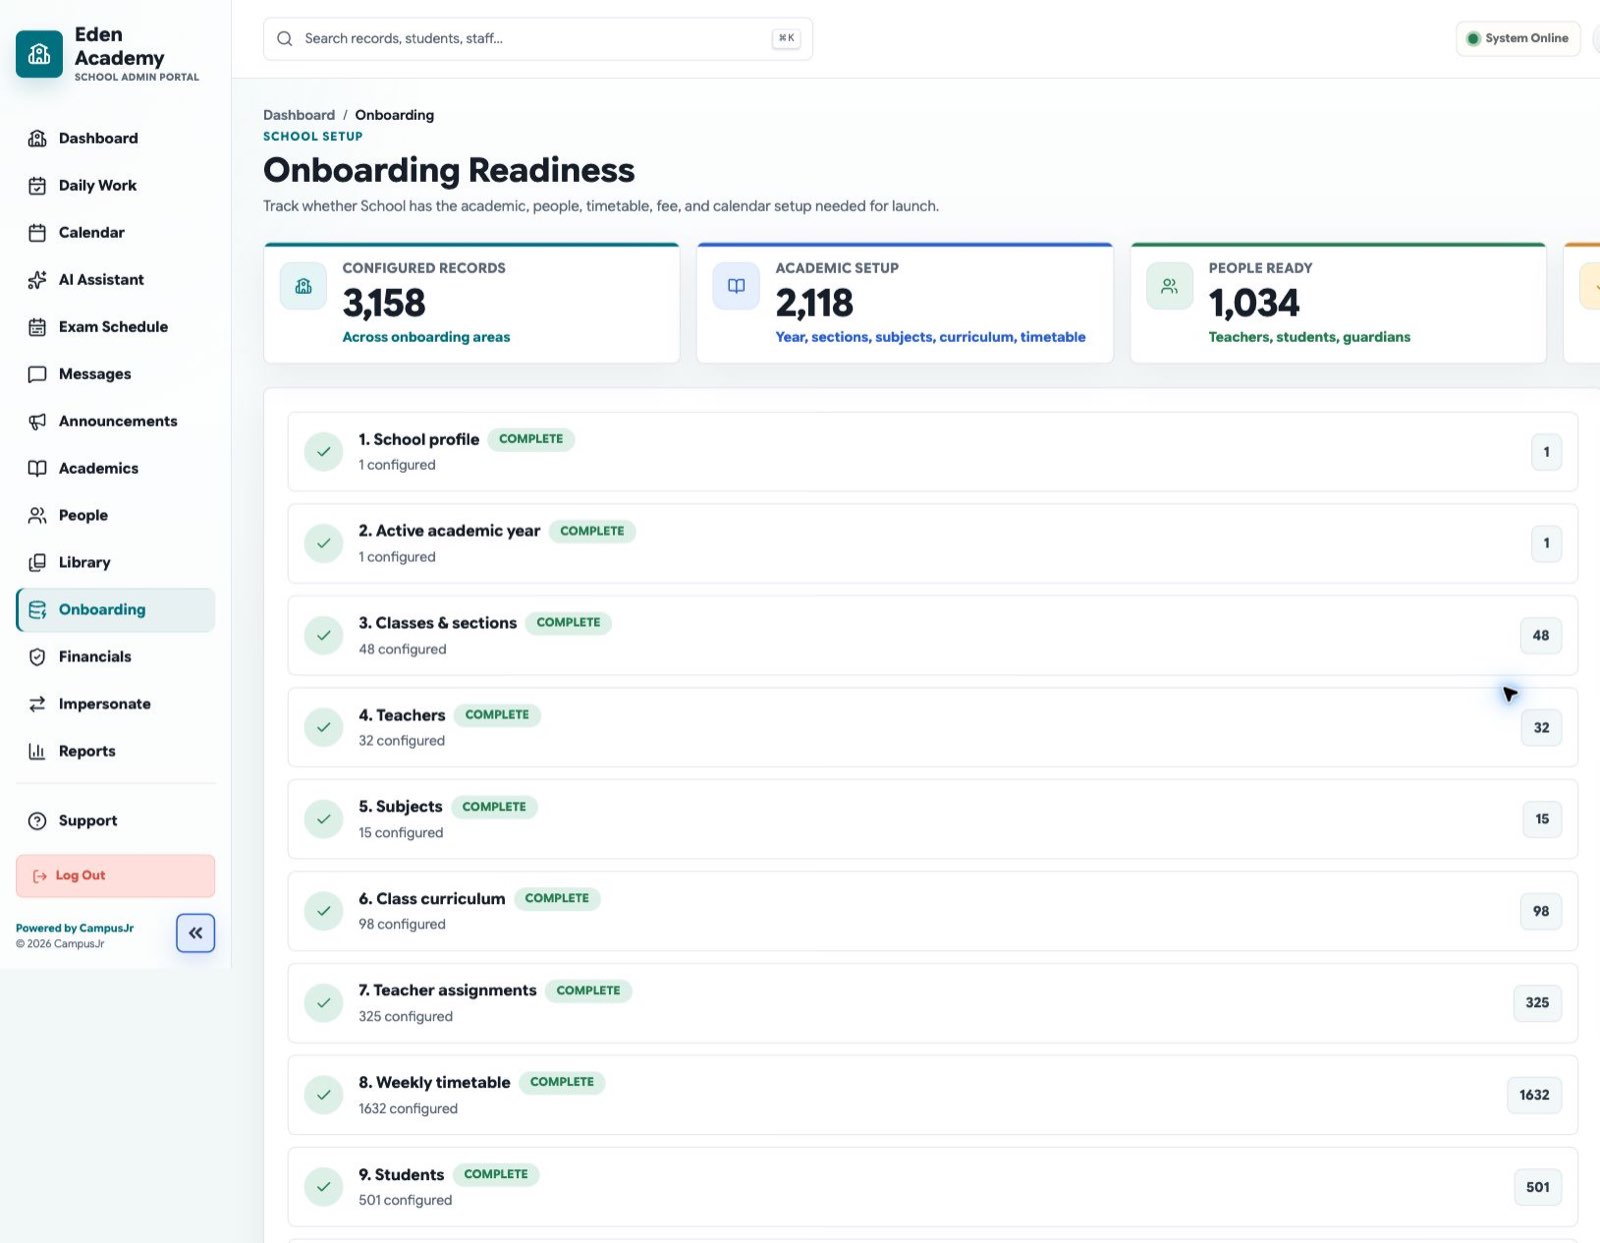Click COMPLETE badge on School profile
The width and height of the screenshot is (1600, 1243).
pos(531,439)
